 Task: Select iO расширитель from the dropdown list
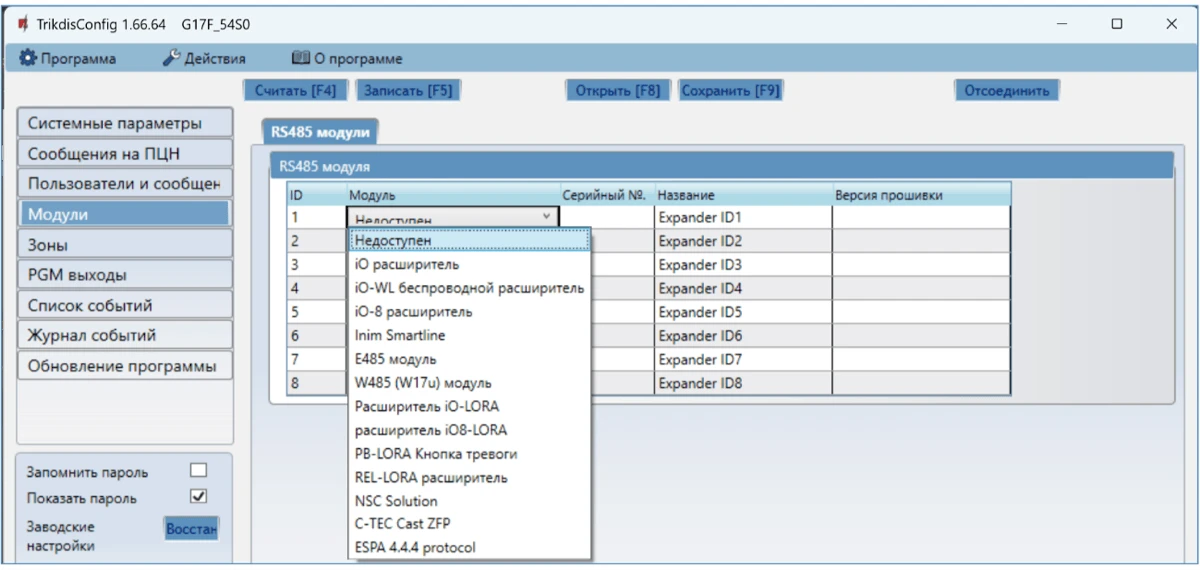(407, 264)
